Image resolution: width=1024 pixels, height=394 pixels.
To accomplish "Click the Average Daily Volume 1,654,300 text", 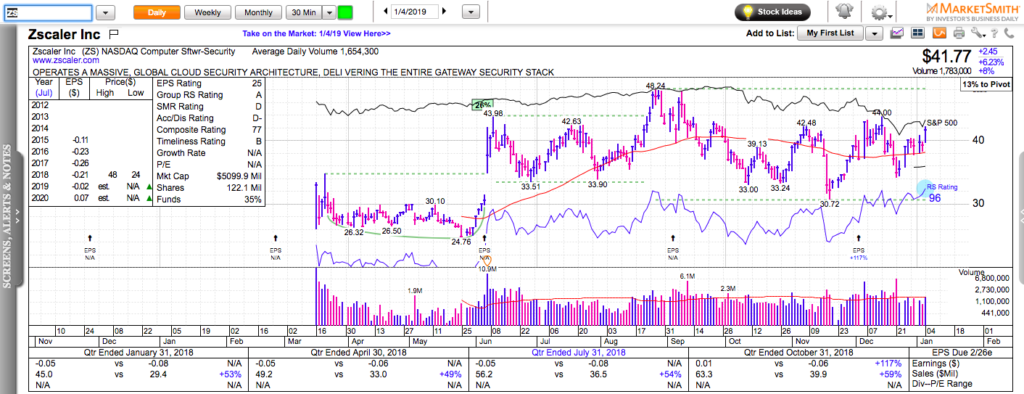I will pyautogui.click(x=315, y=52).
